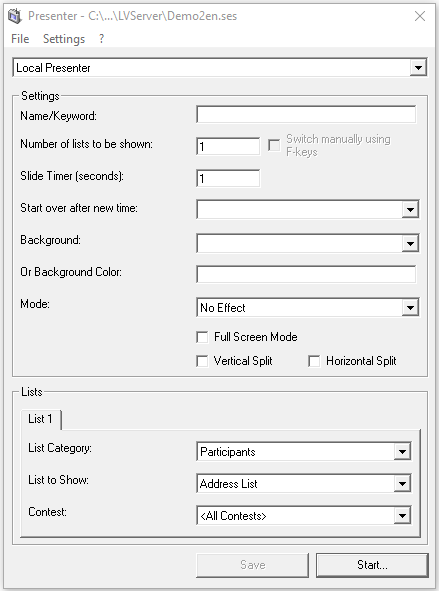439x591 pixels.
Task: Tick the Vertical Split checkbox
Action: (x=202, y=361)
